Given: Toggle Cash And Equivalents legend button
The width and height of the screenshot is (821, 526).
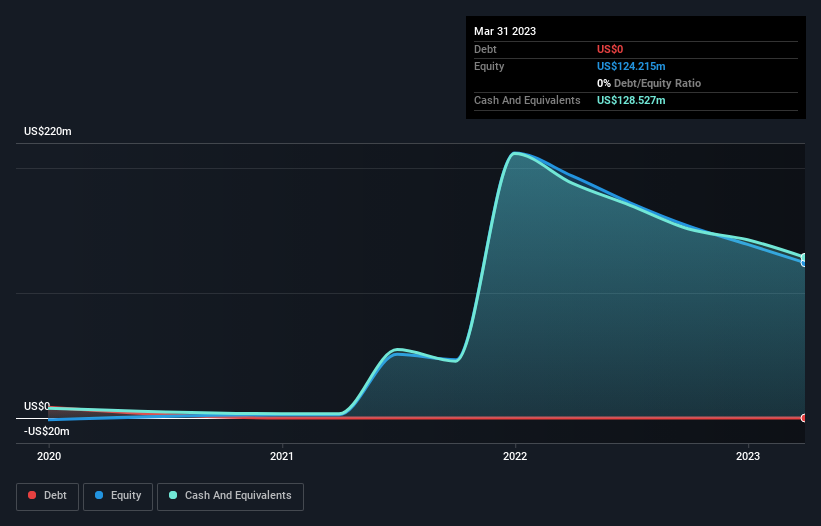Looking at the screenshot, I should coord(230,496).
